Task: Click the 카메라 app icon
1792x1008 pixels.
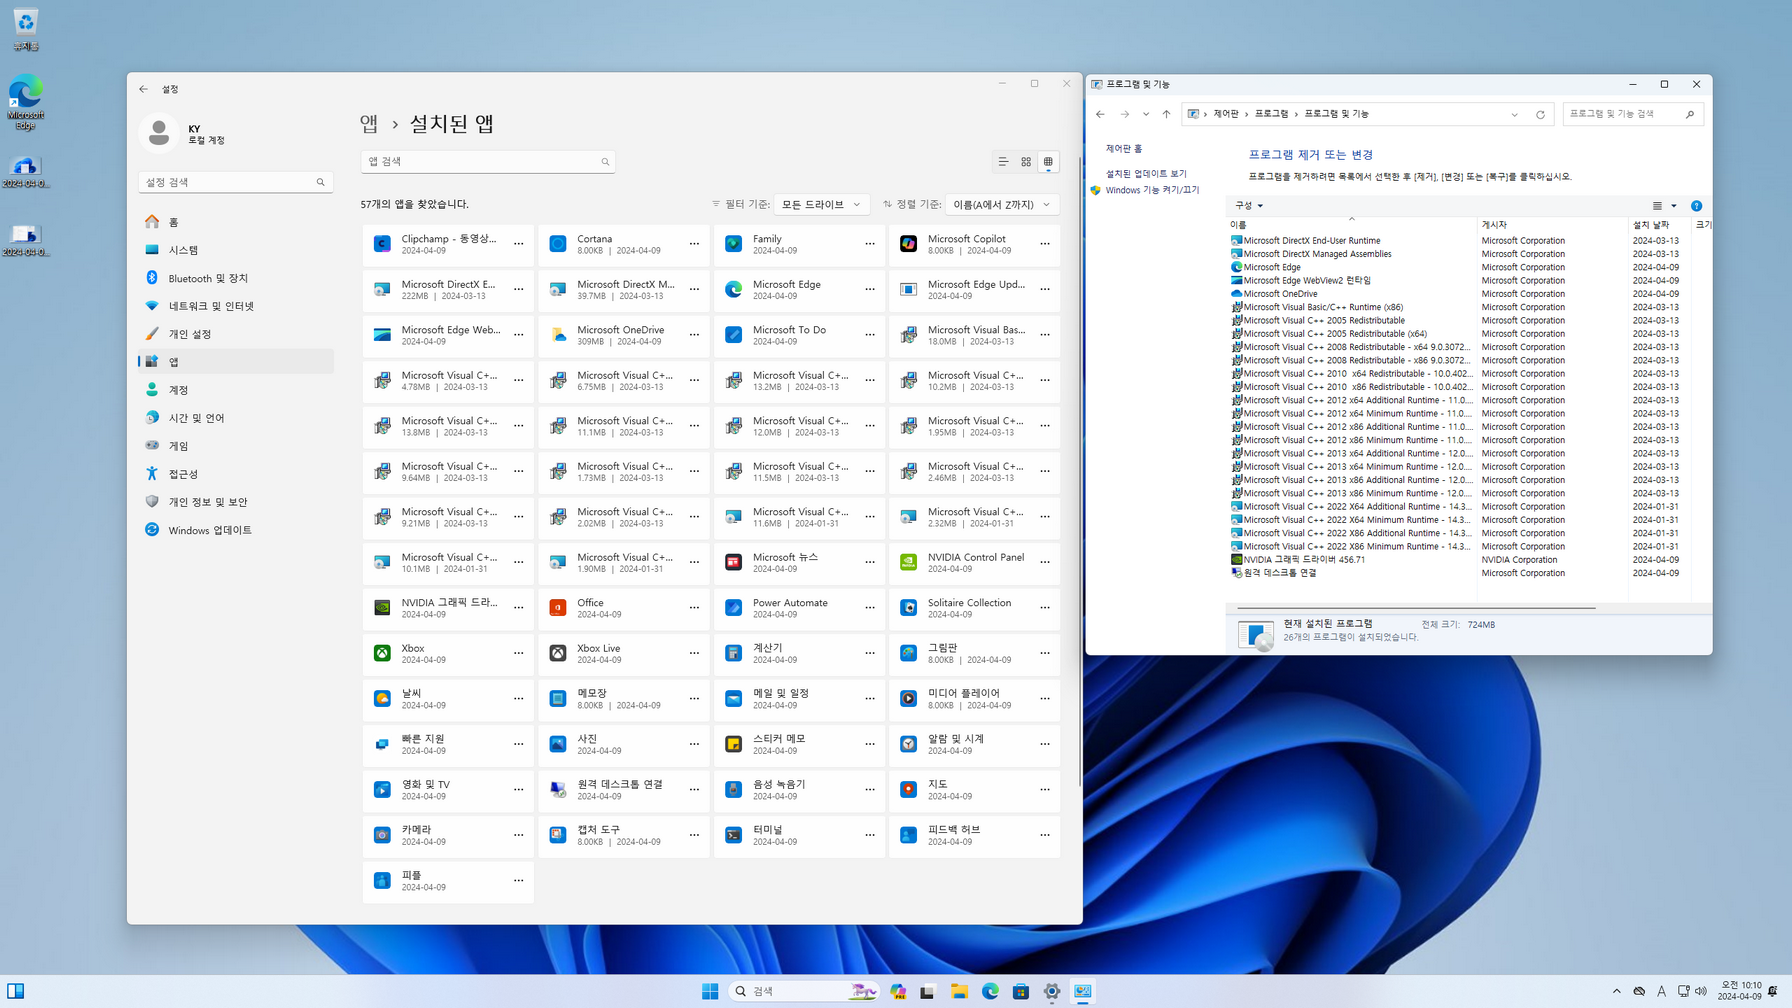Action: 382,835
